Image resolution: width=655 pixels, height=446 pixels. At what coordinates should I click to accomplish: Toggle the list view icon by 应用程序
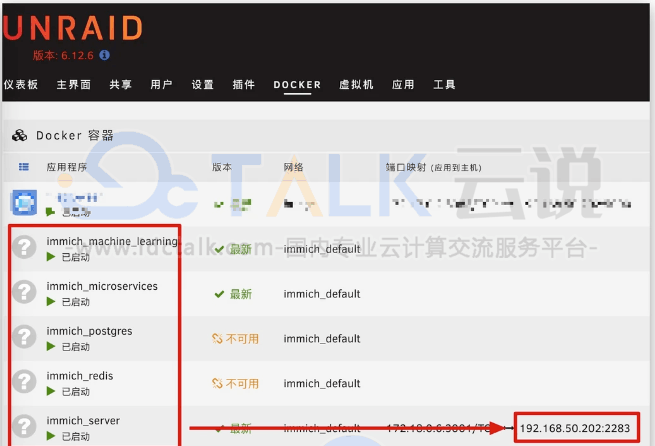point(24,167)
